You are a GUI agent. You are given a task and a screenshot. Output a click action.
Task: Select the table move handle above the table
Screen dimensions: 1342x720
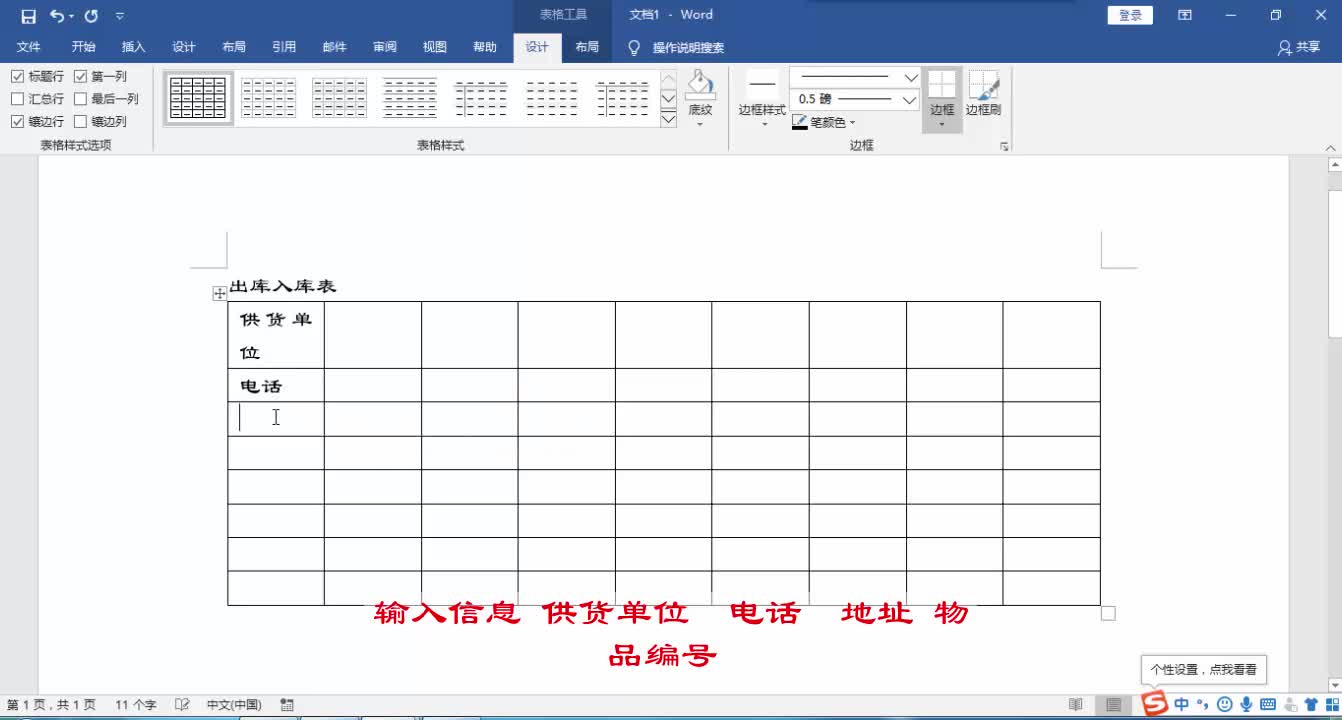[x=218, y=293]
